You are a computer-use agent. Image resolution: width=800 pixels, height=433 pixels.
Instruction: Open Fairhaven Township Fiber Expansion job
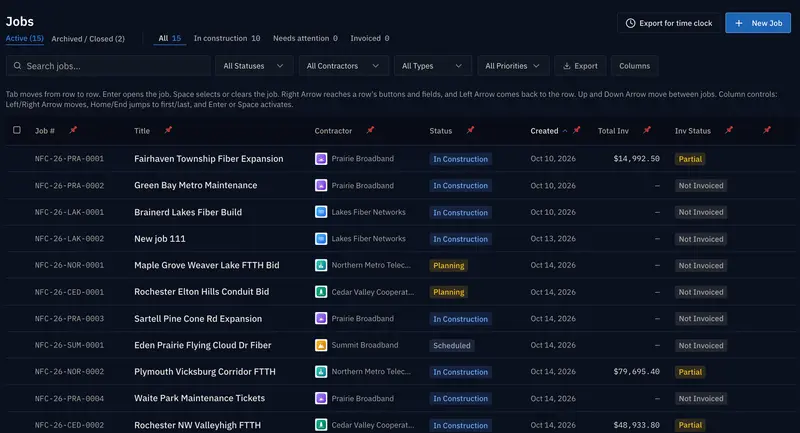click(x=209, y=159)
